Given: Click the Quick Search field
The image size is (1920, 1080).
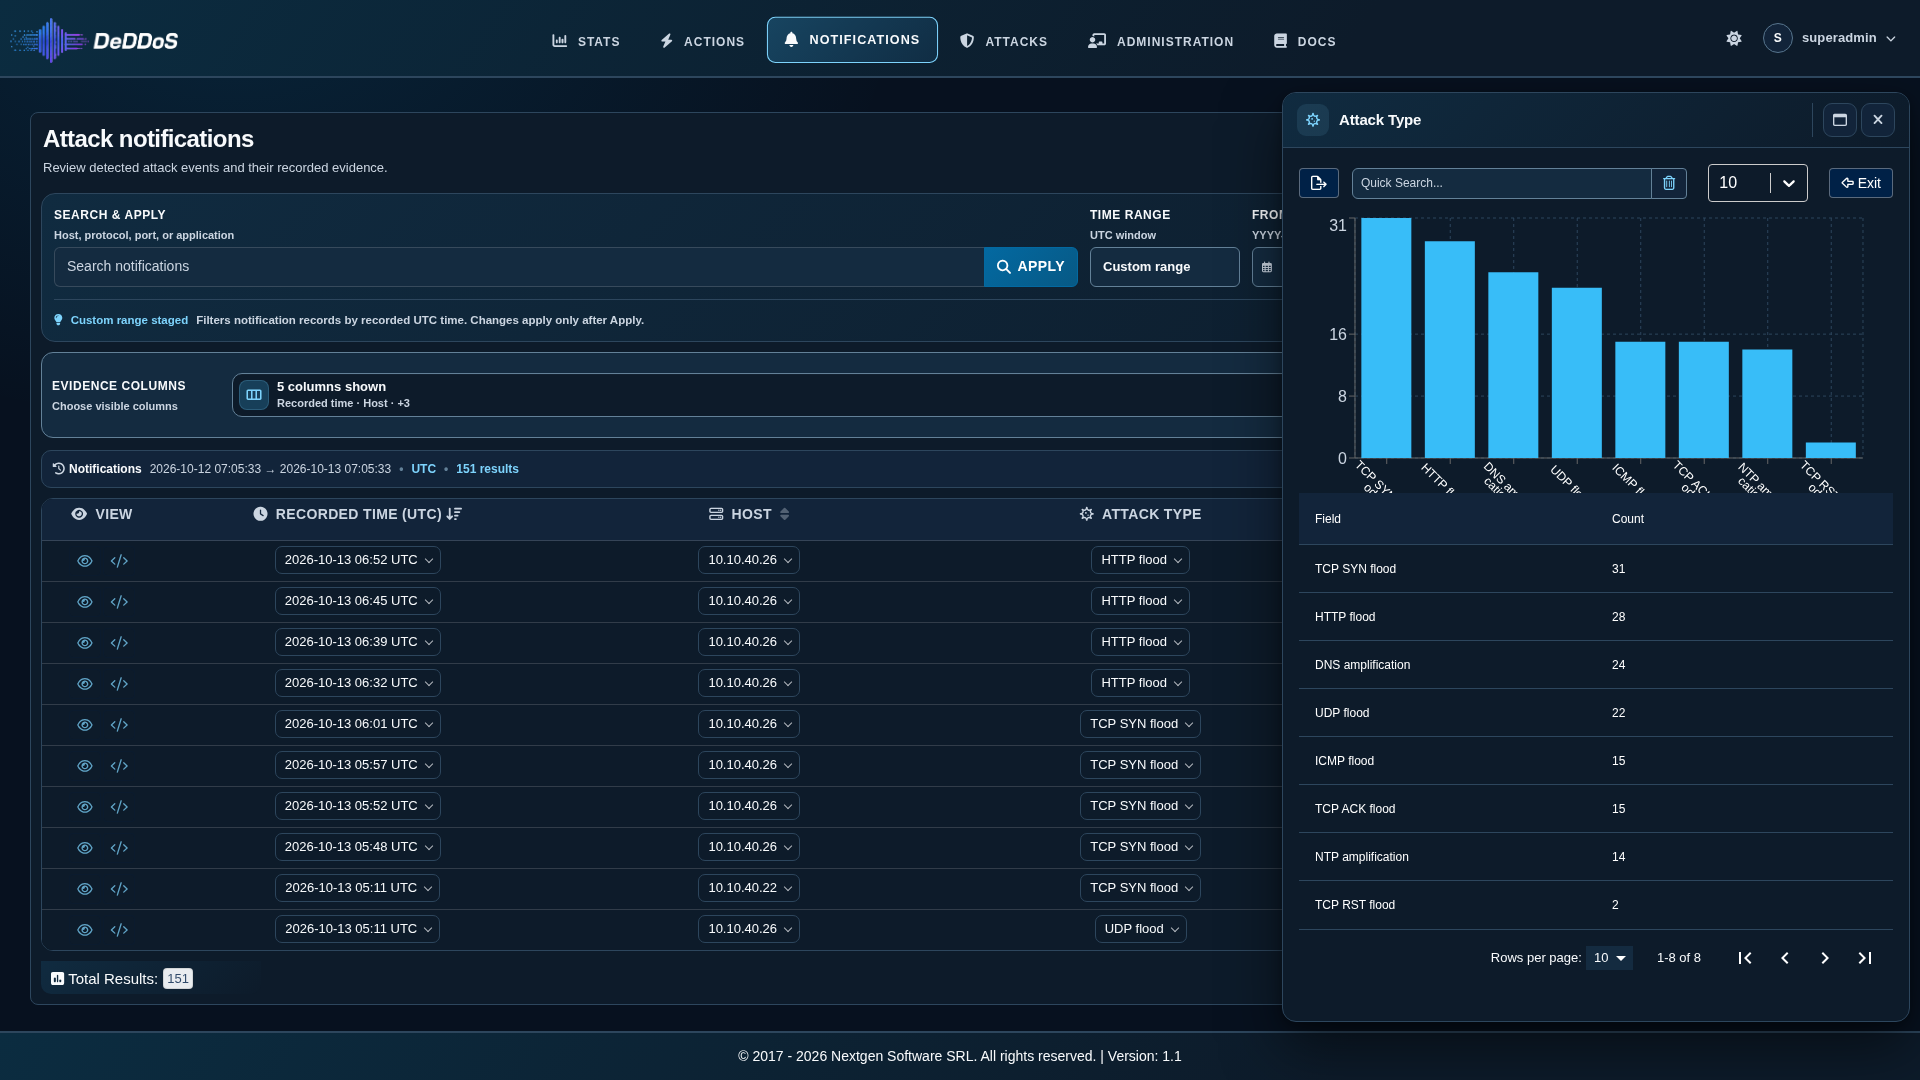Looking at the screenshot, I should (x=1501, y=183).
